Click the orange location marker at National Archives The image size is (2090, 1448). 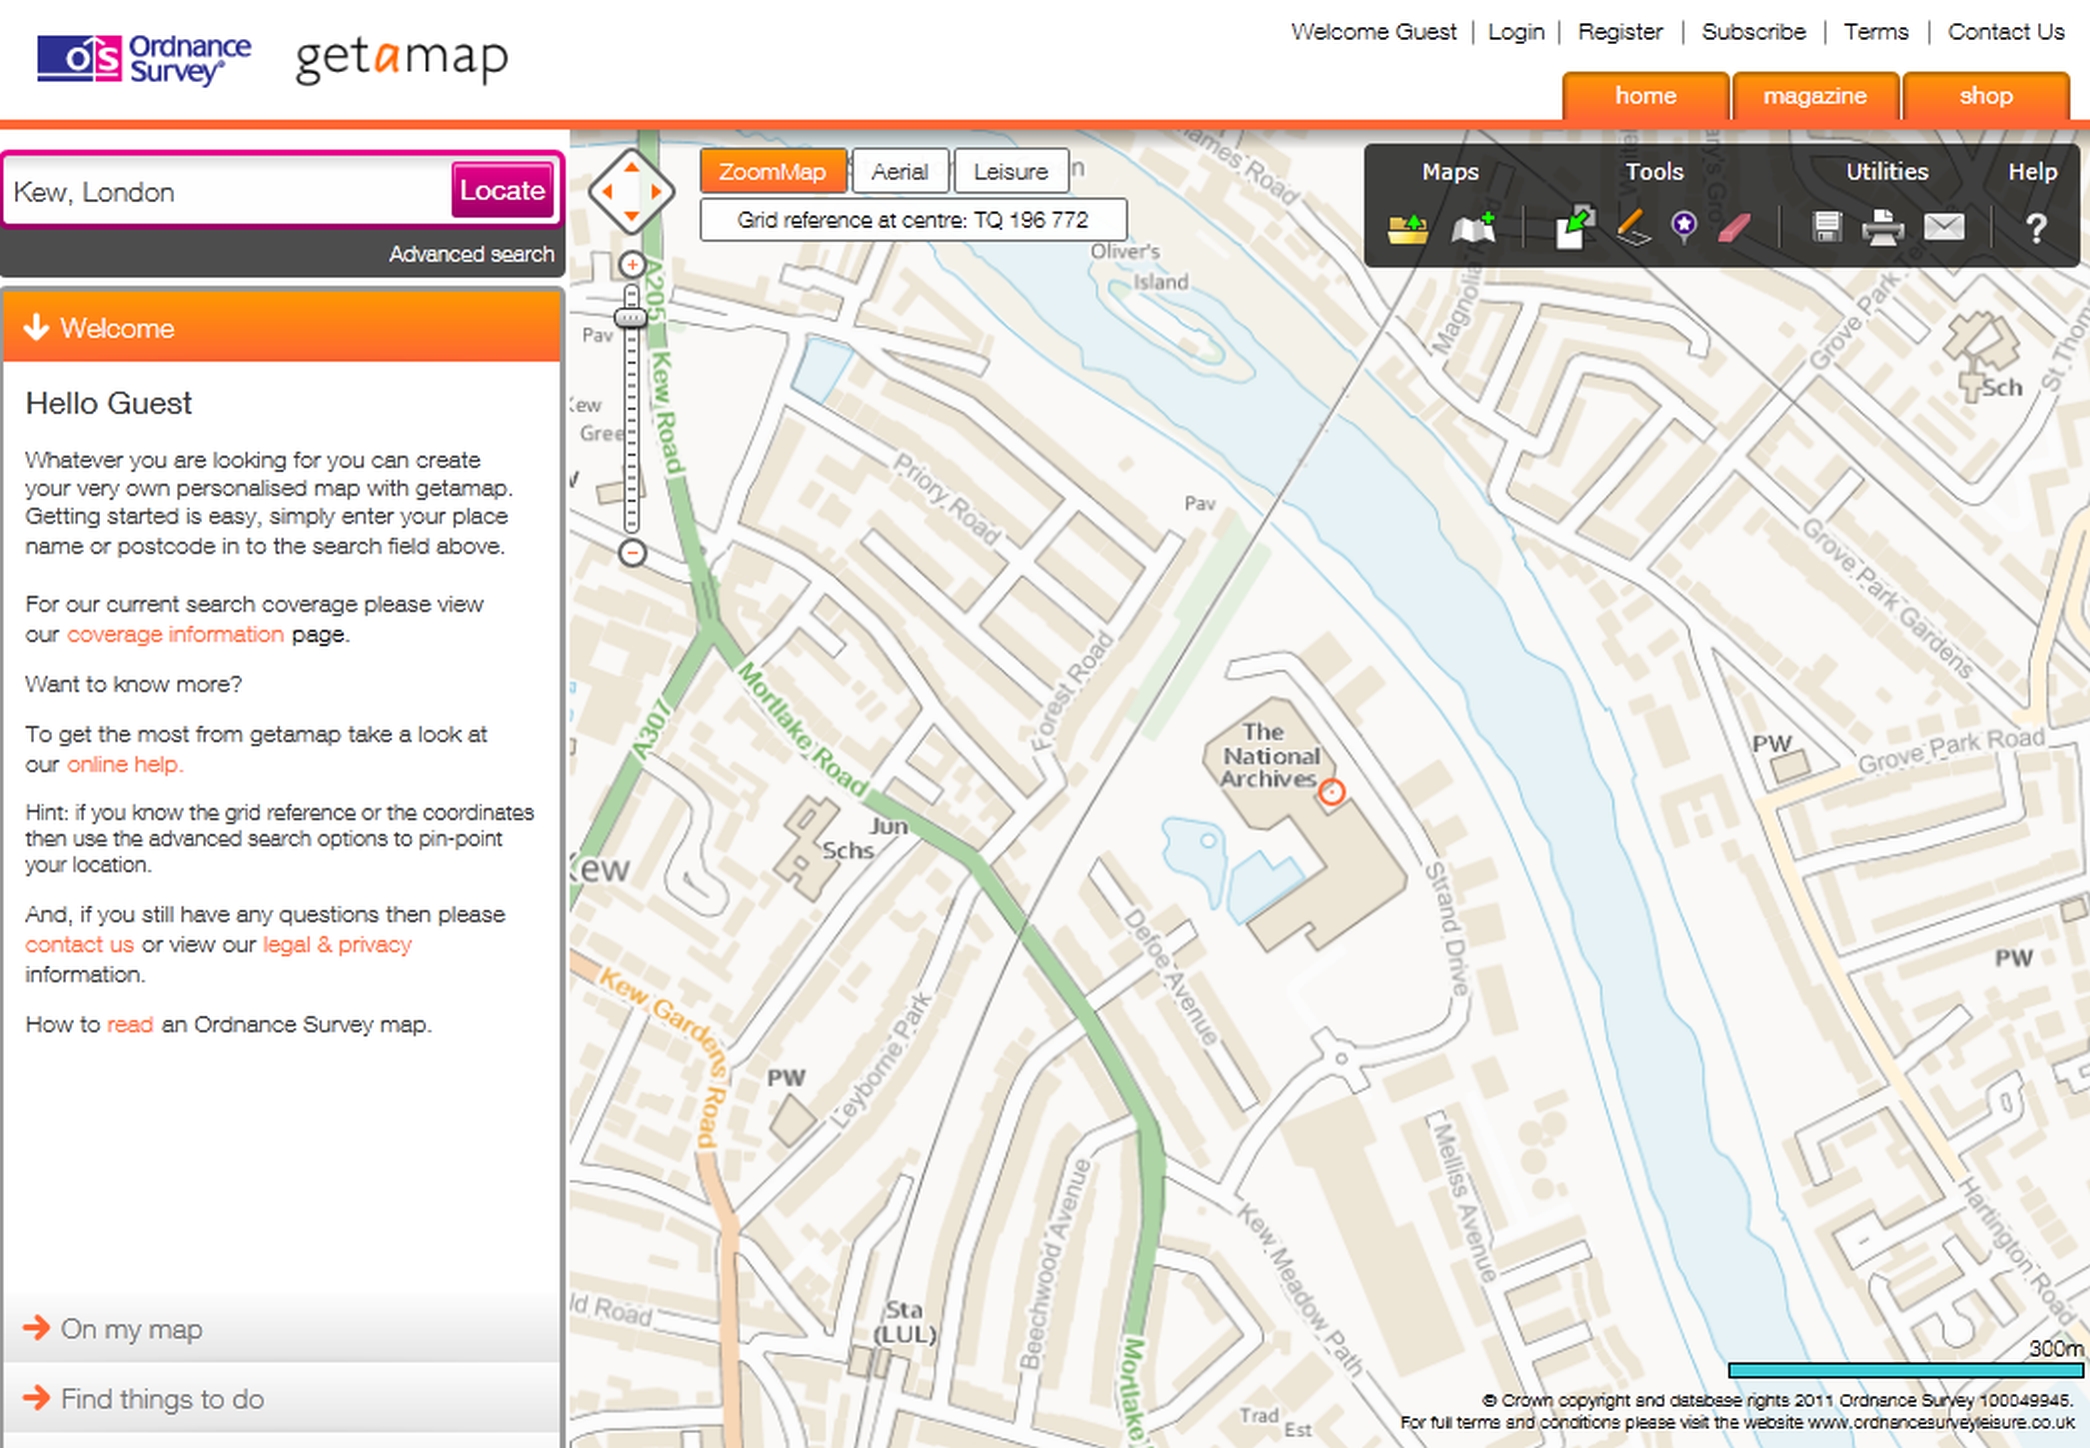[x=1331, y=792]
